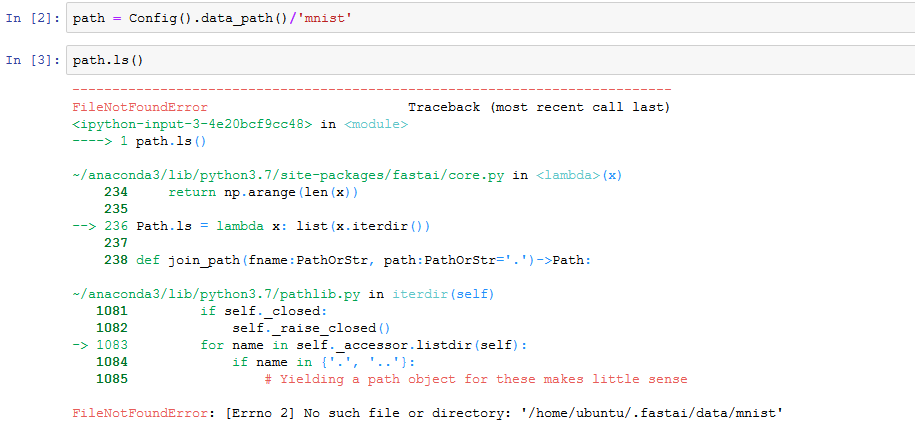Screen dimensions: 915x427
Task: Click the <lambda>(x) function name
Action: [579, 175]
